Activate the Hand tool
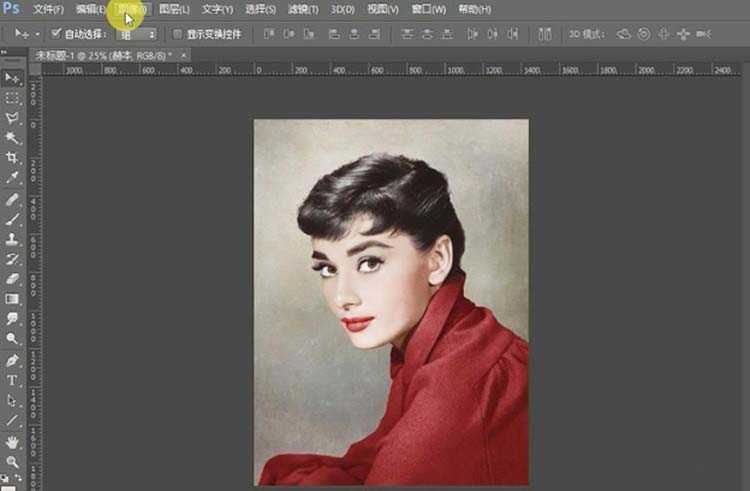This screenshot has height=491, width=750. (x=13, y=441)
